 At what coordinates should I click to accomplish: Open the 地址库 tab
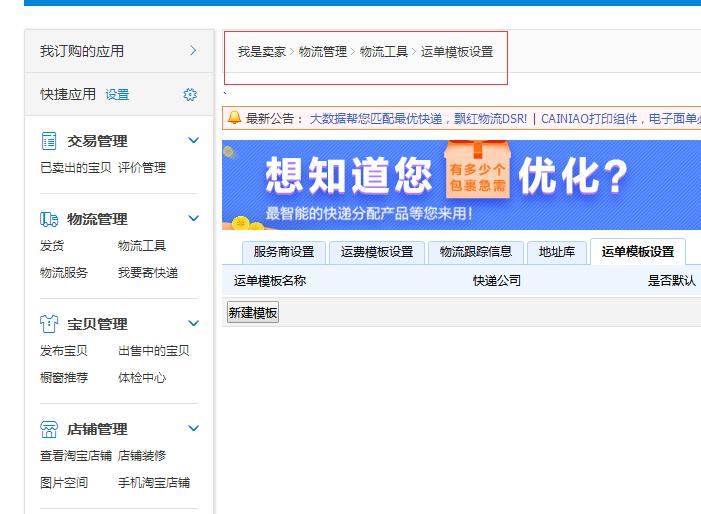[557, 252]
